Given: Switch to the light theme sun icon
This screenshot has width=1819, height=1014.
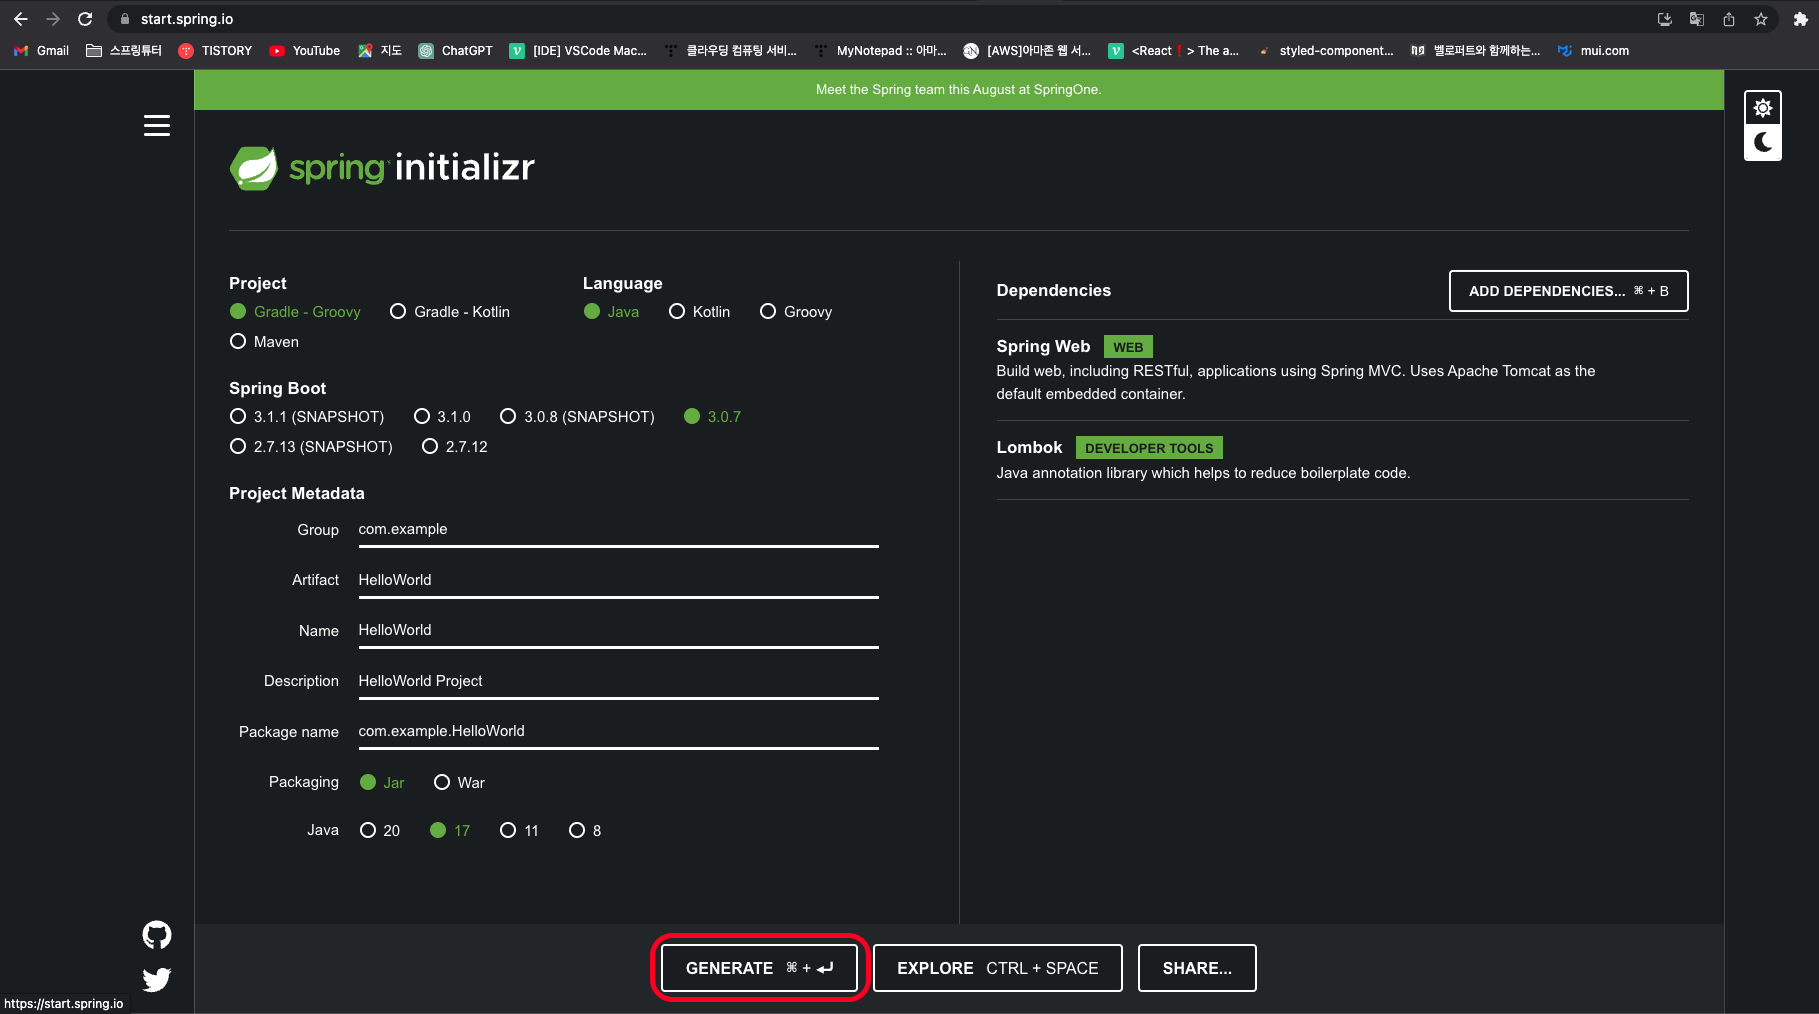Looking at the screenshot, I should point(1763,108).
